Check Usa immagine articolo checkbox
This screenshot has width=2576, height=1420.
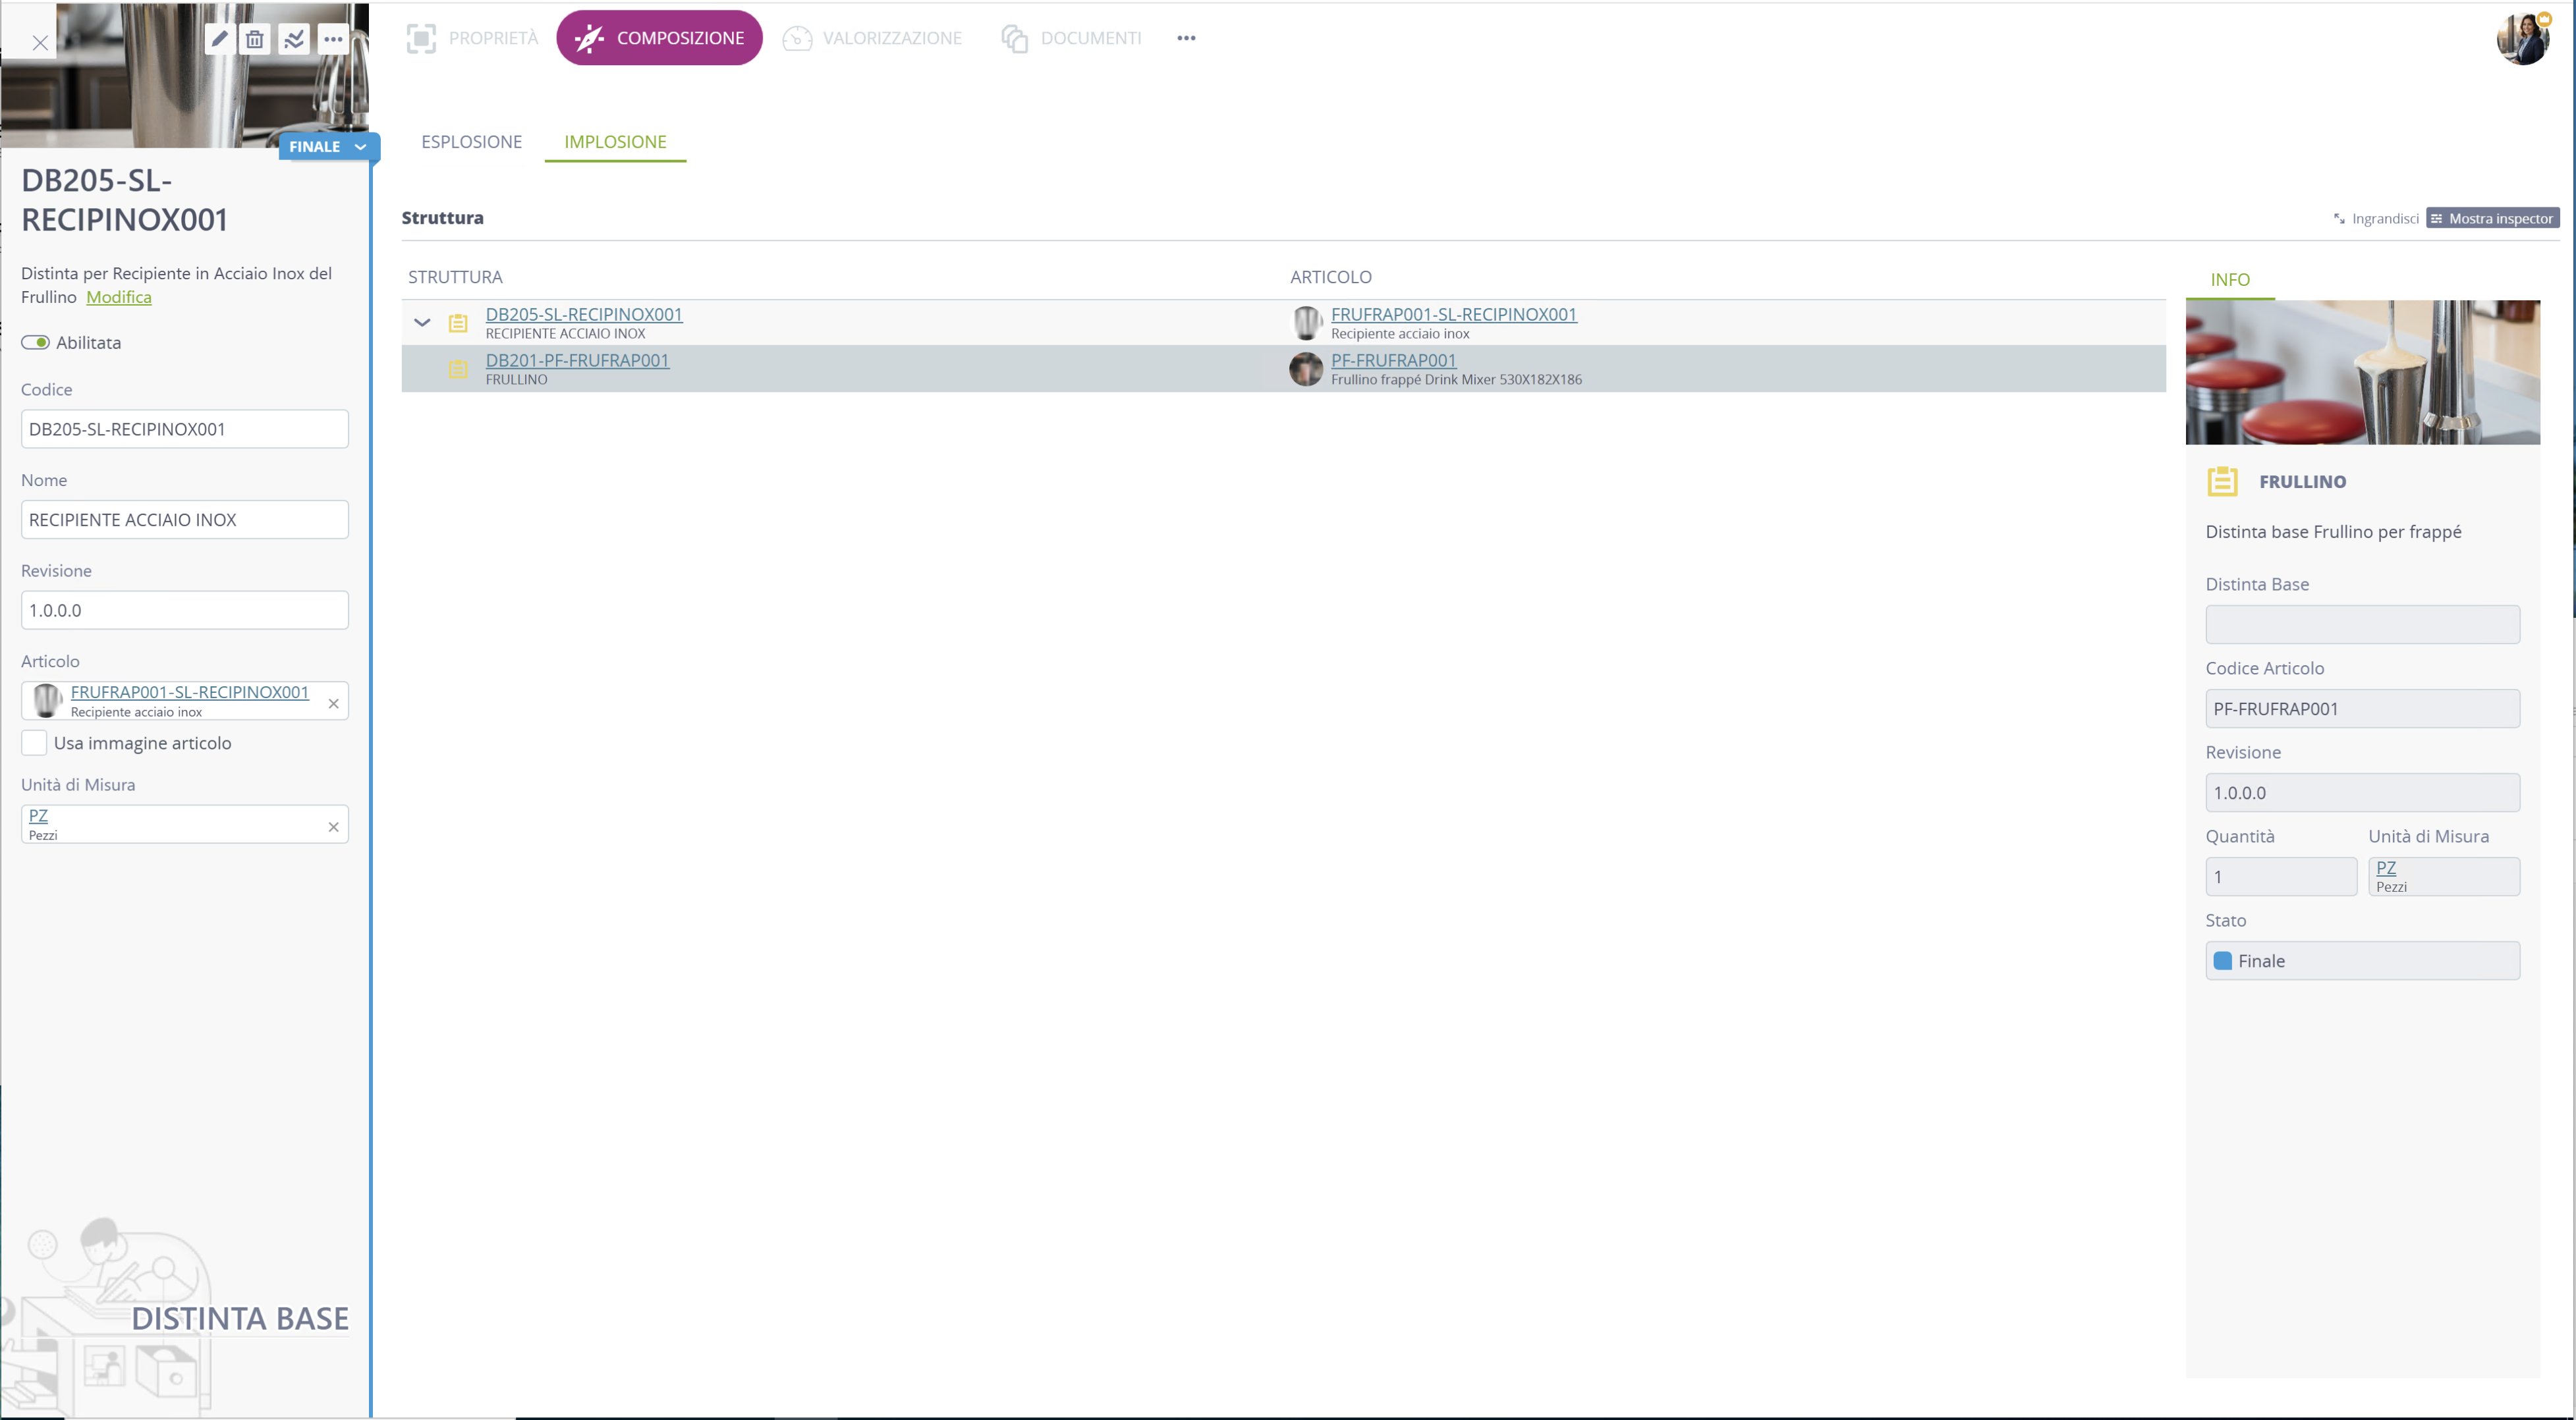tap(34, 743)
